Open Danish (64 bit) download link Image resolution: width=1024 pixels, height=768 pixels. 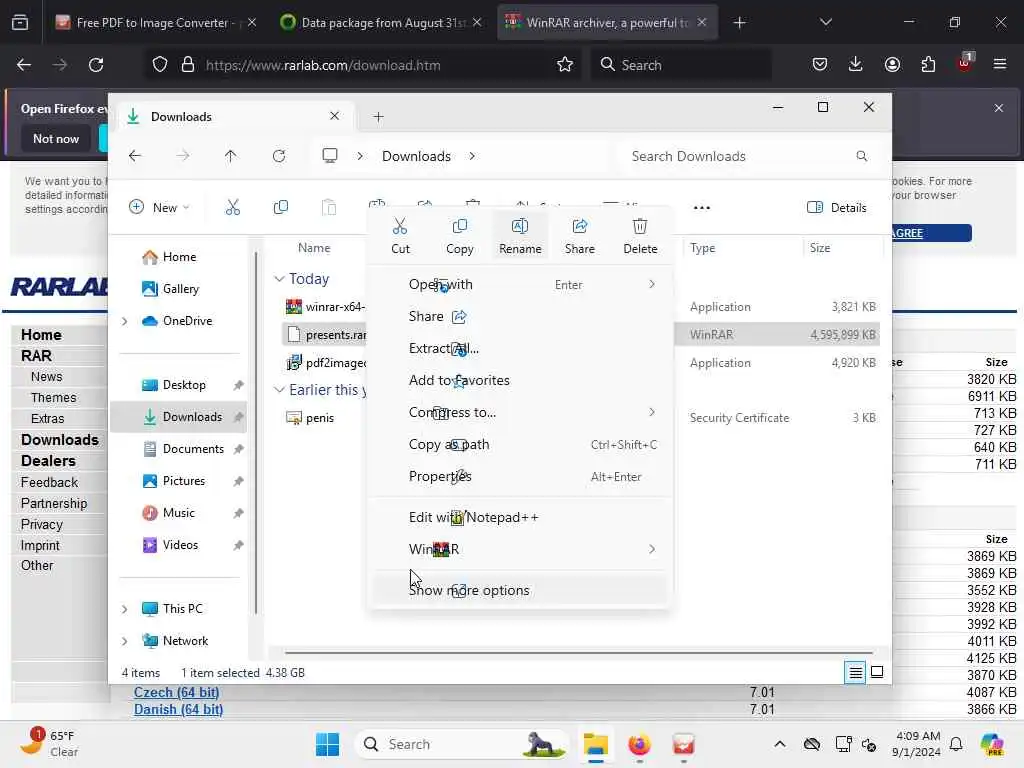[x=178, y=709]
